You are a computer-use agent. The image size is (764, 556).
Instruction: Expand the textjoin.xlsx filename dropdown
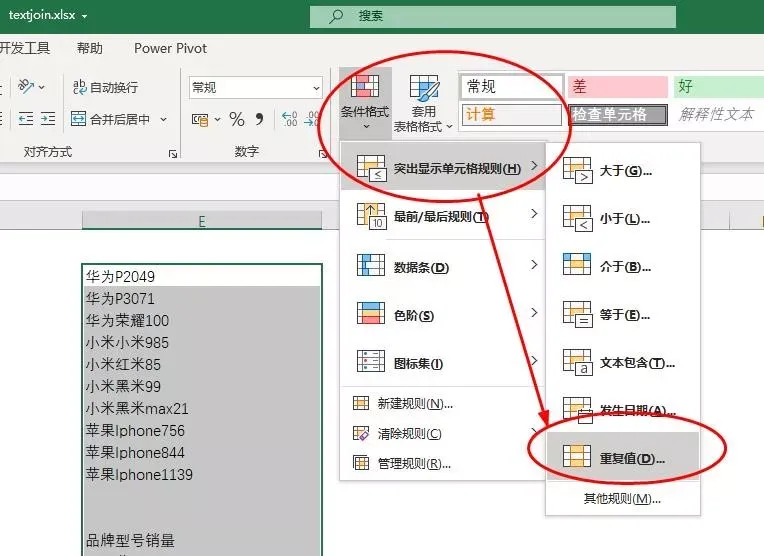pos(84,16)
